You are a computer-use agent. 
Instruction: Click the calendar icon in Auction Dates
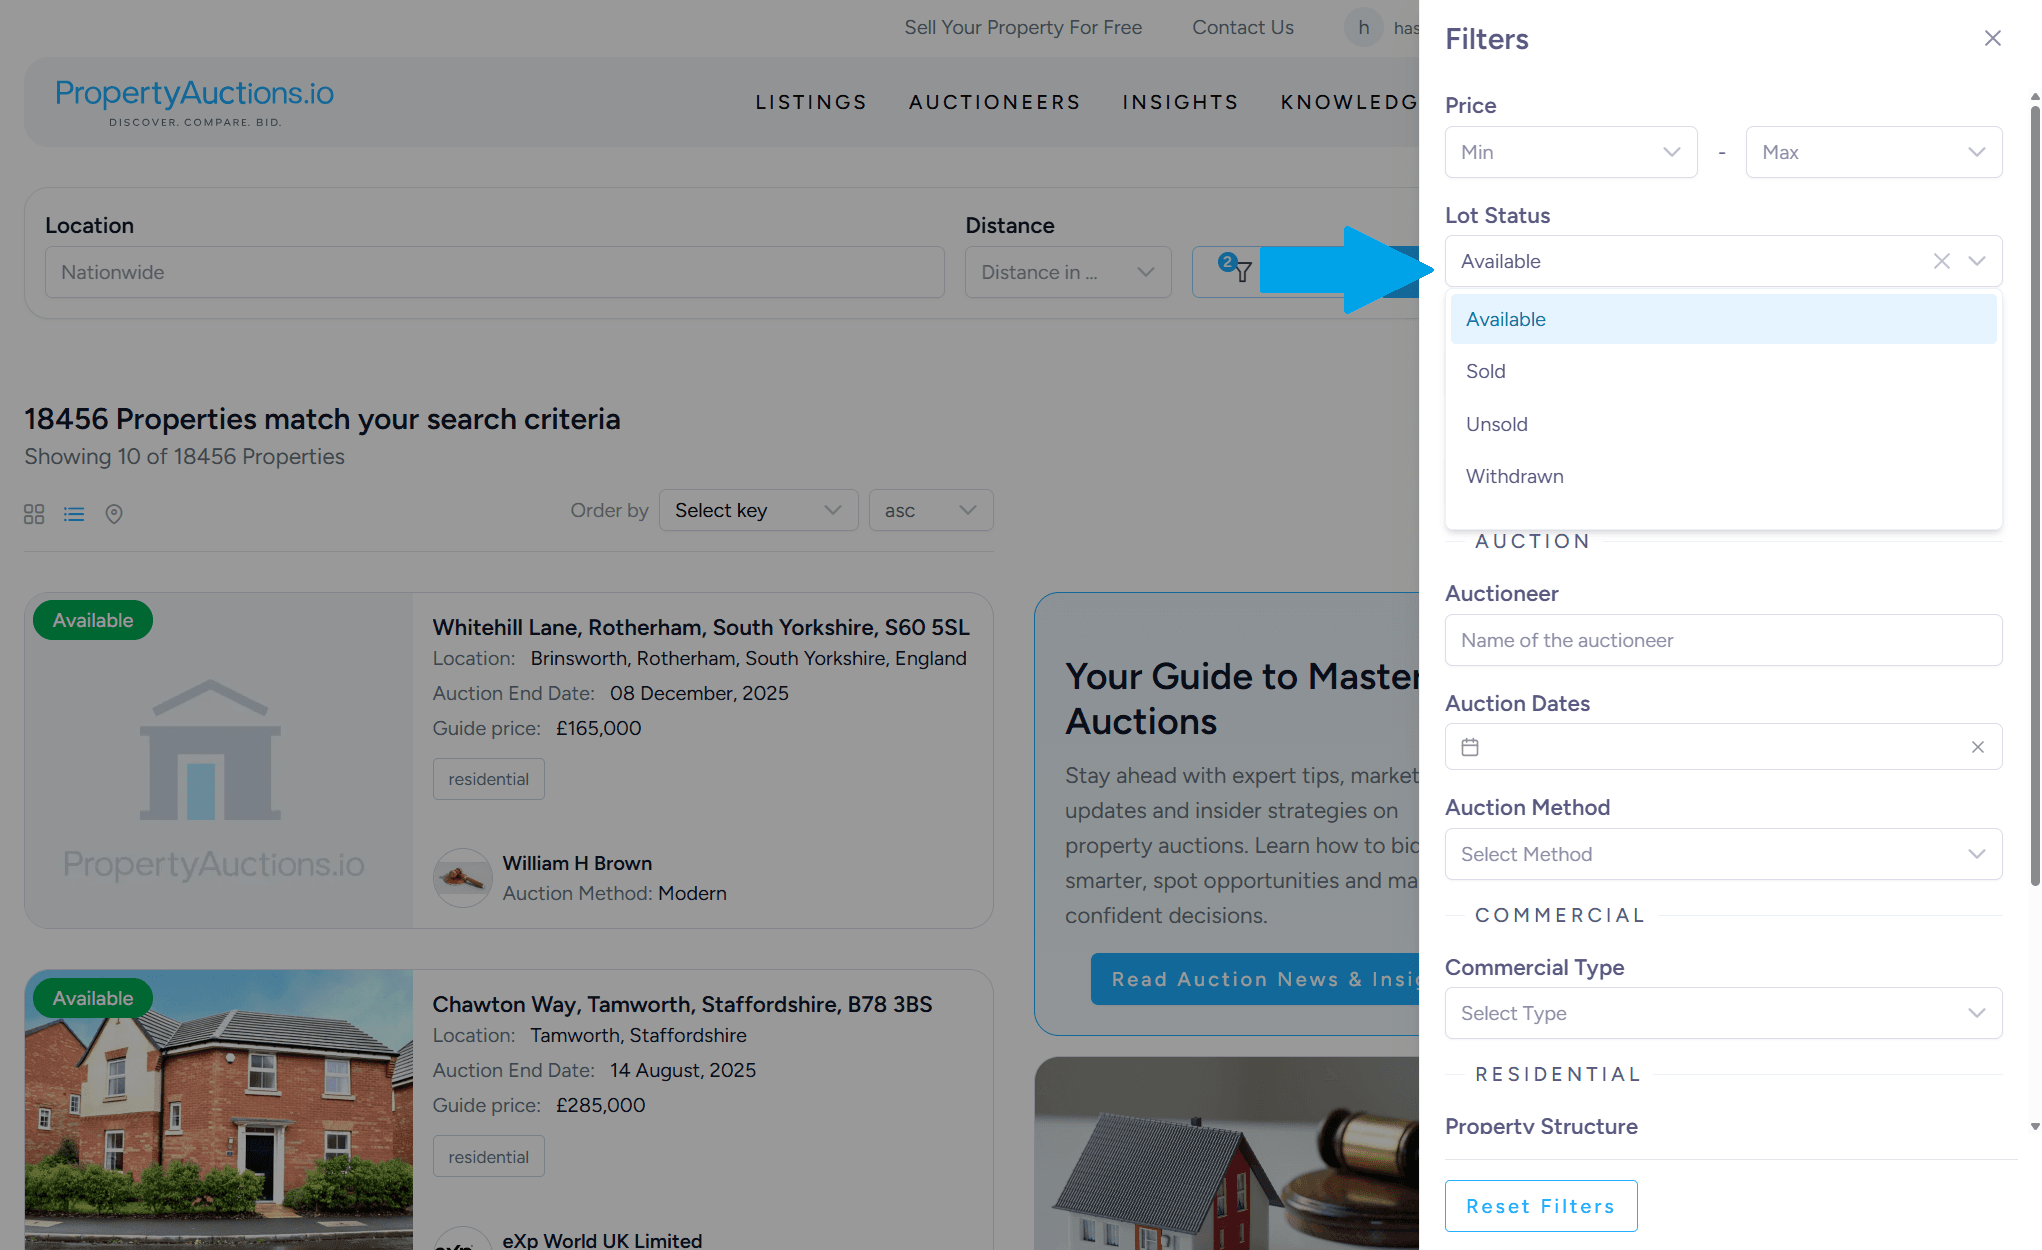point(1470,747)
